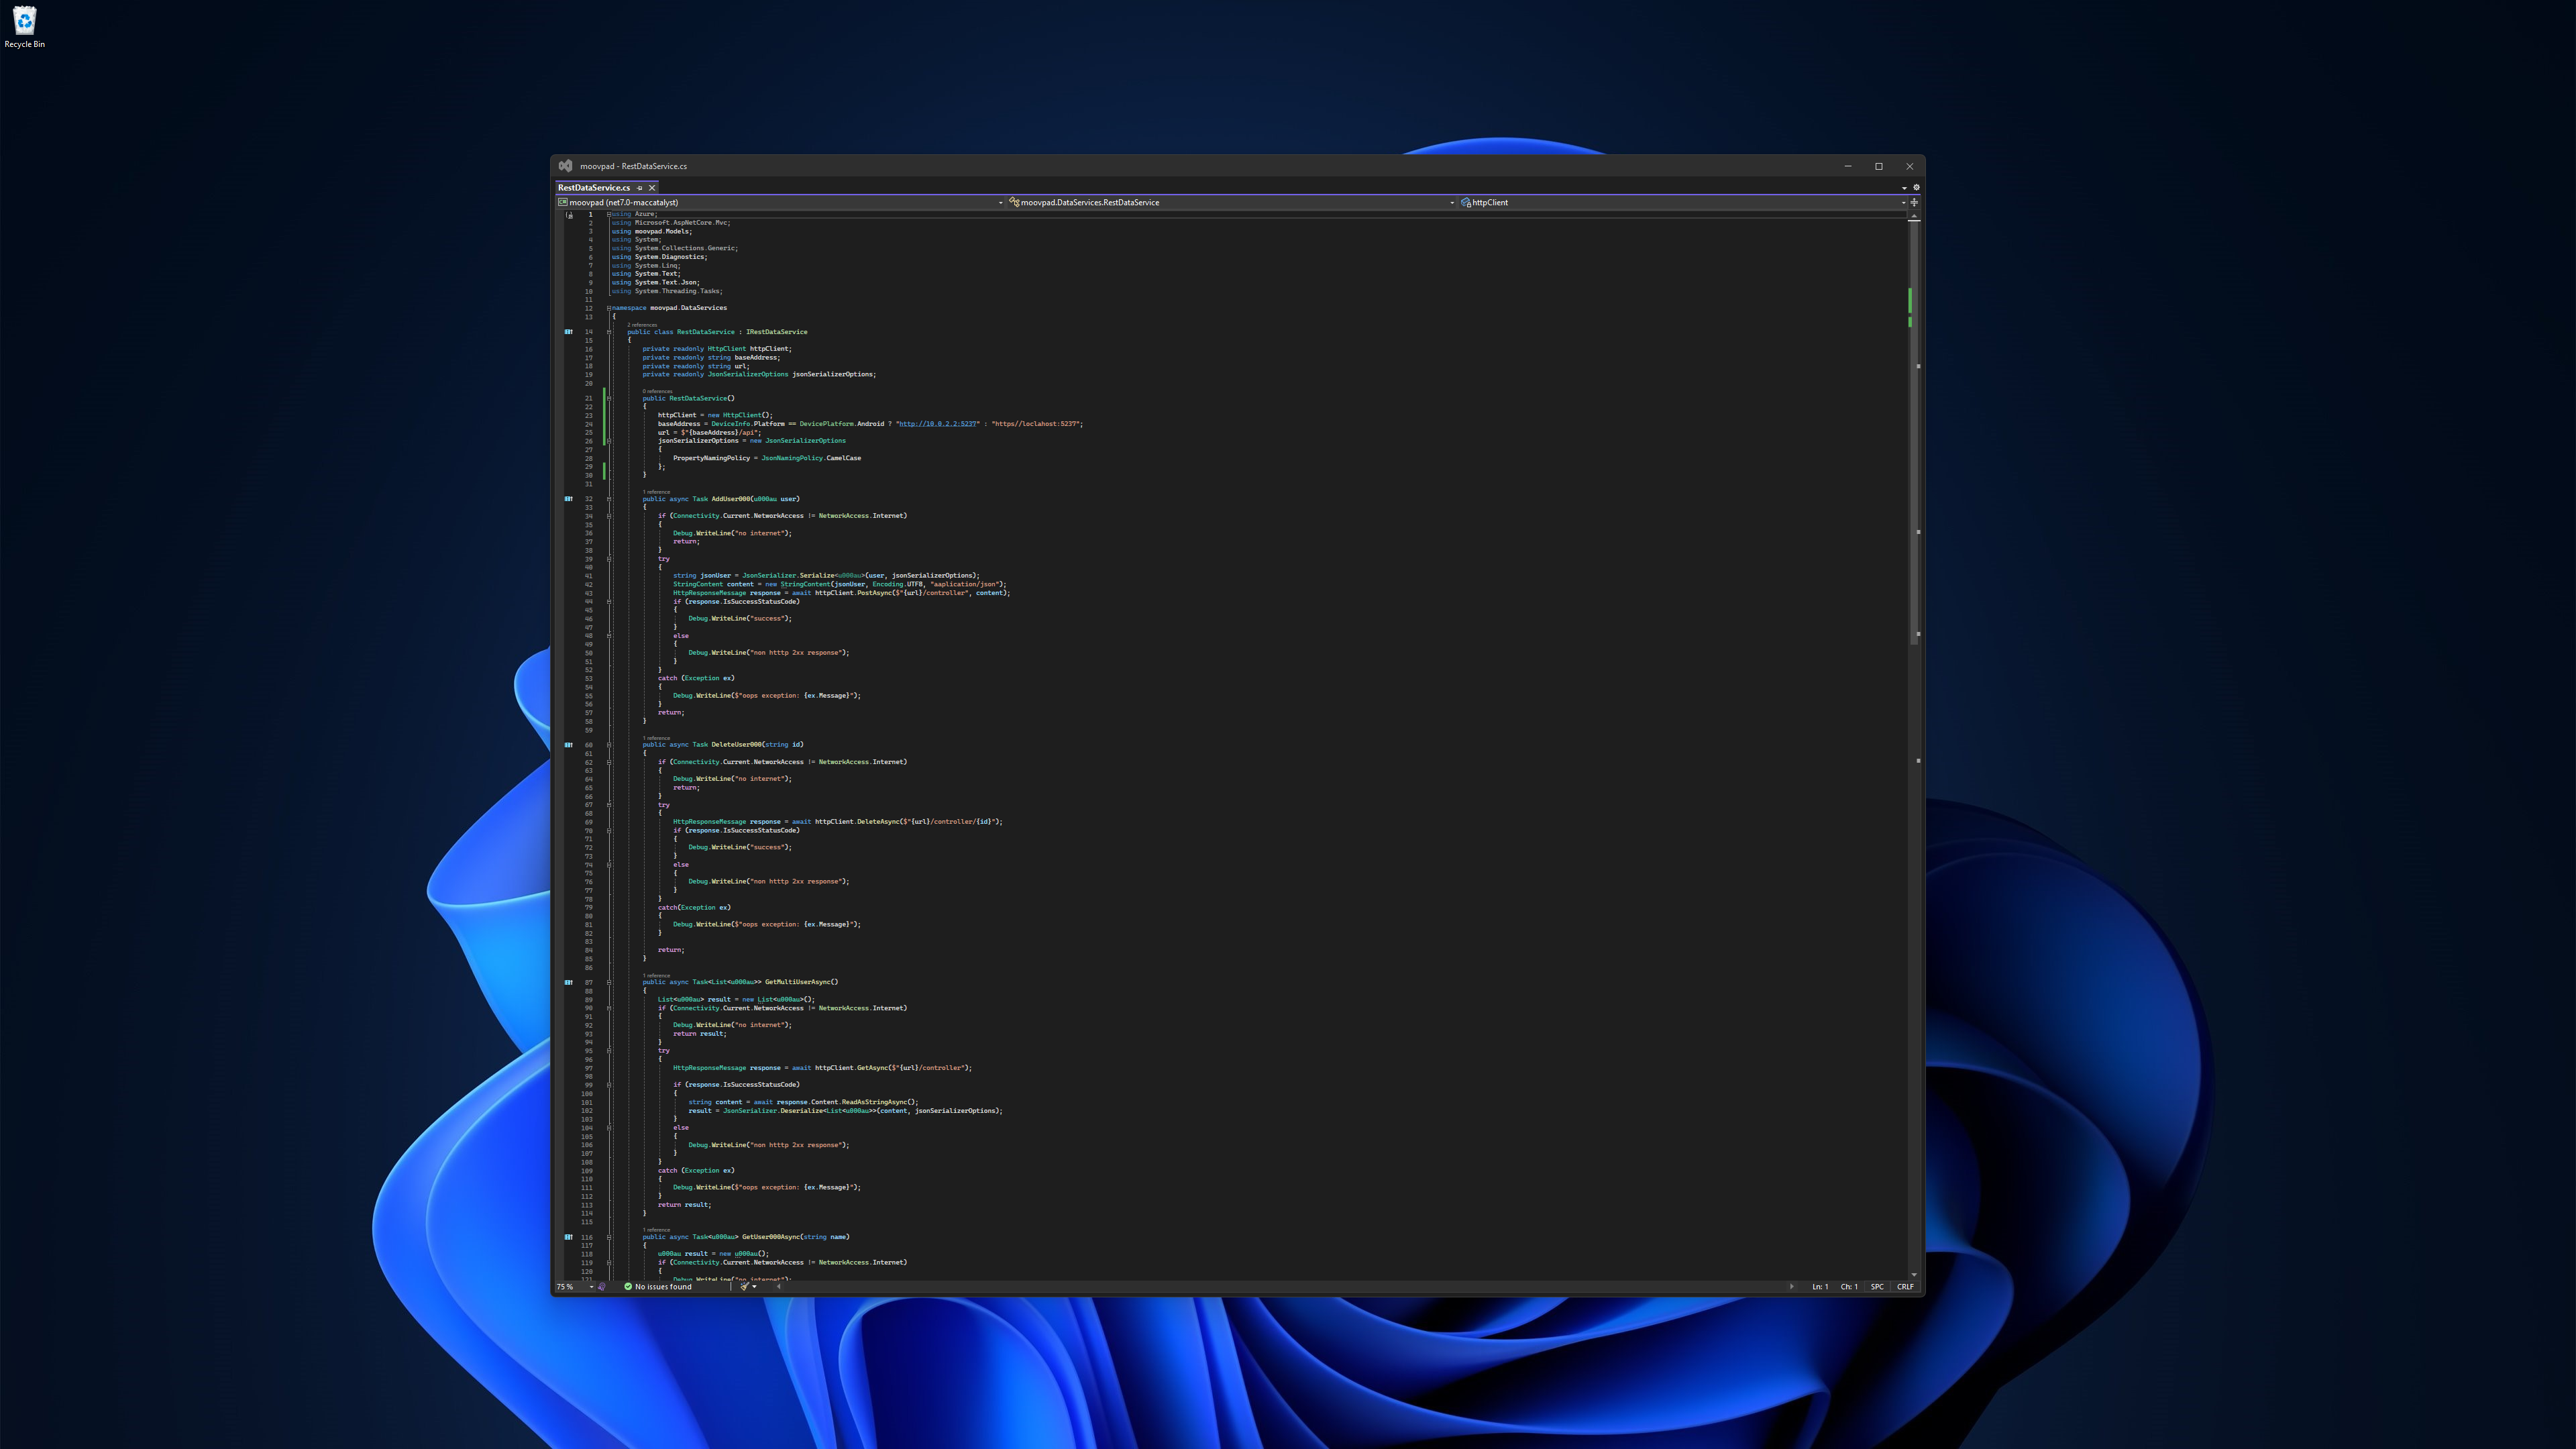Viewport: 2576px width, 1449px height.
Task: Open the Recycle Bin desktop icon
Action: pos(24,27)
